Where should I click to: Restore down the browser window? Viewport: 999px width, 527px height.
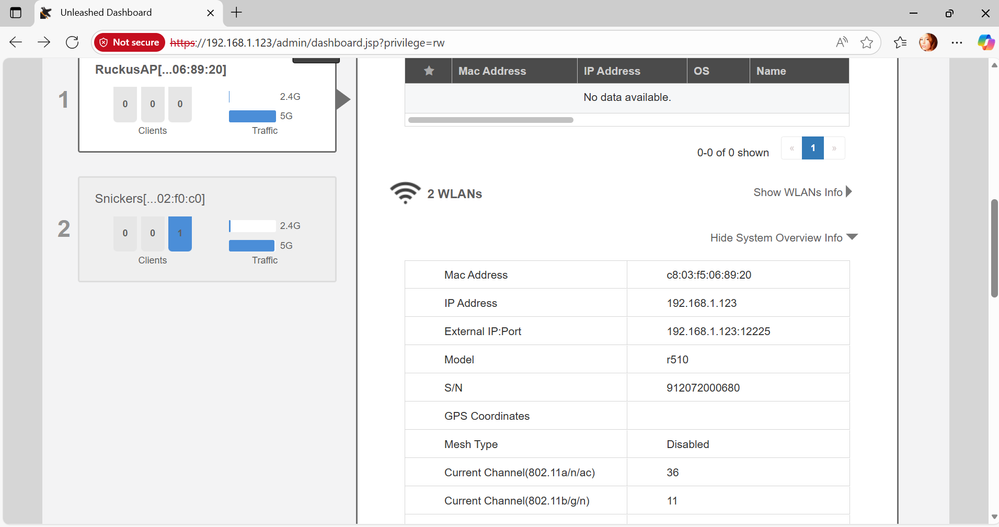pos(949,13)
